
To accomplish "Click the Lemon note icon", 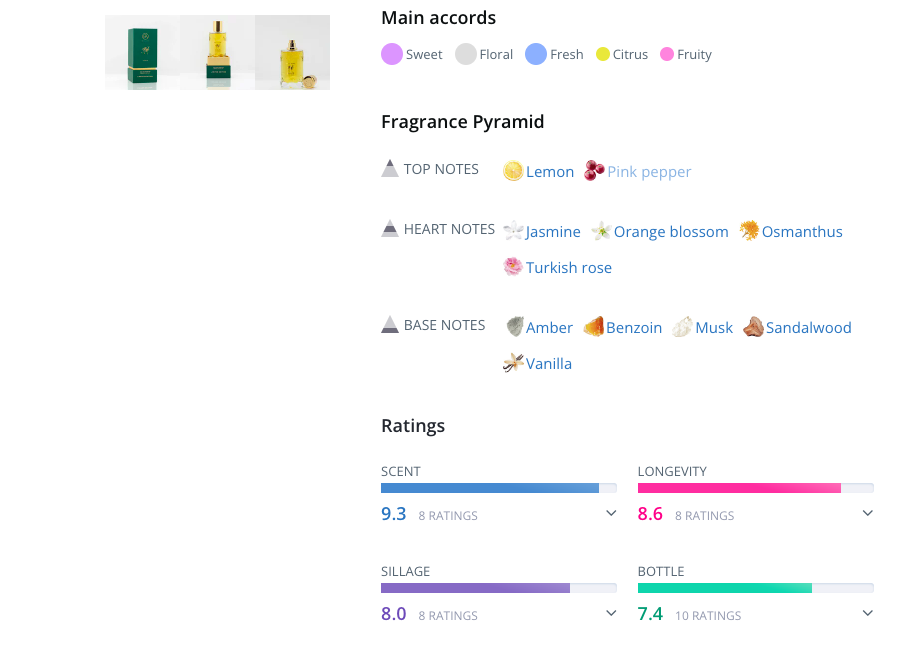I will point(513,171).
